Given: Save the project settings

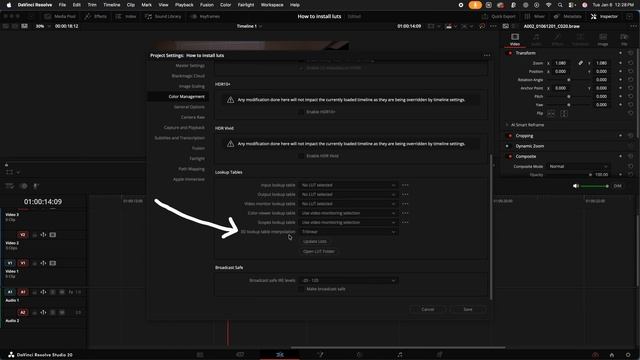Looking at the screenshot, I should coord(468,309).
